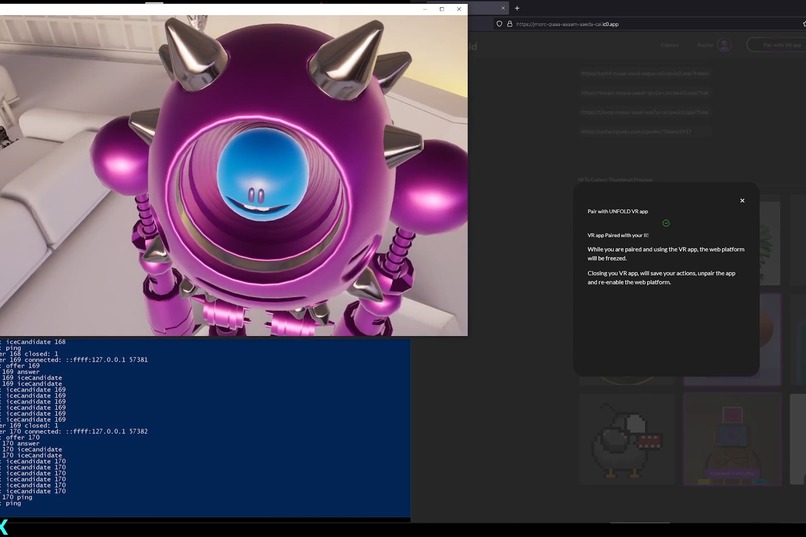Image resolution: width=806 pixels, height=537 pixels.
Task: Click the 'NFTs Gallery Thumbnail Preview' label
Action: pos(615,180)
